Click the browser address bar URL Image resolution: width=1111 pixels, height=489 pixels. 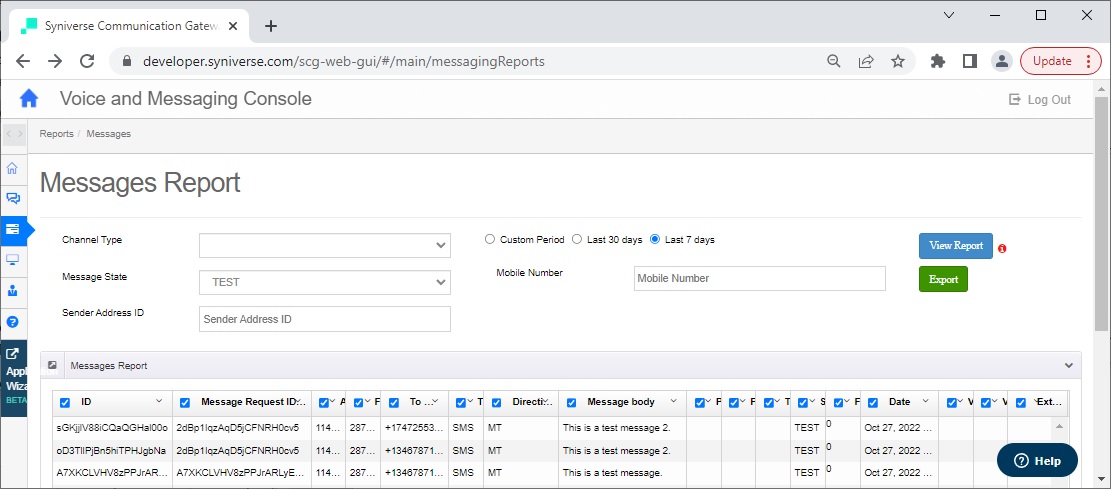[x=344, y=61]
